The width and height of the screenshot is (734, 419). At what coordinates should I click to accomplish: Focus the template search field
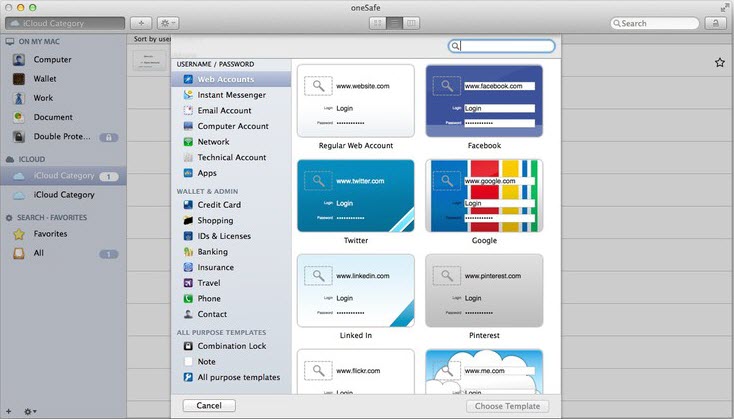coord(502,46)
